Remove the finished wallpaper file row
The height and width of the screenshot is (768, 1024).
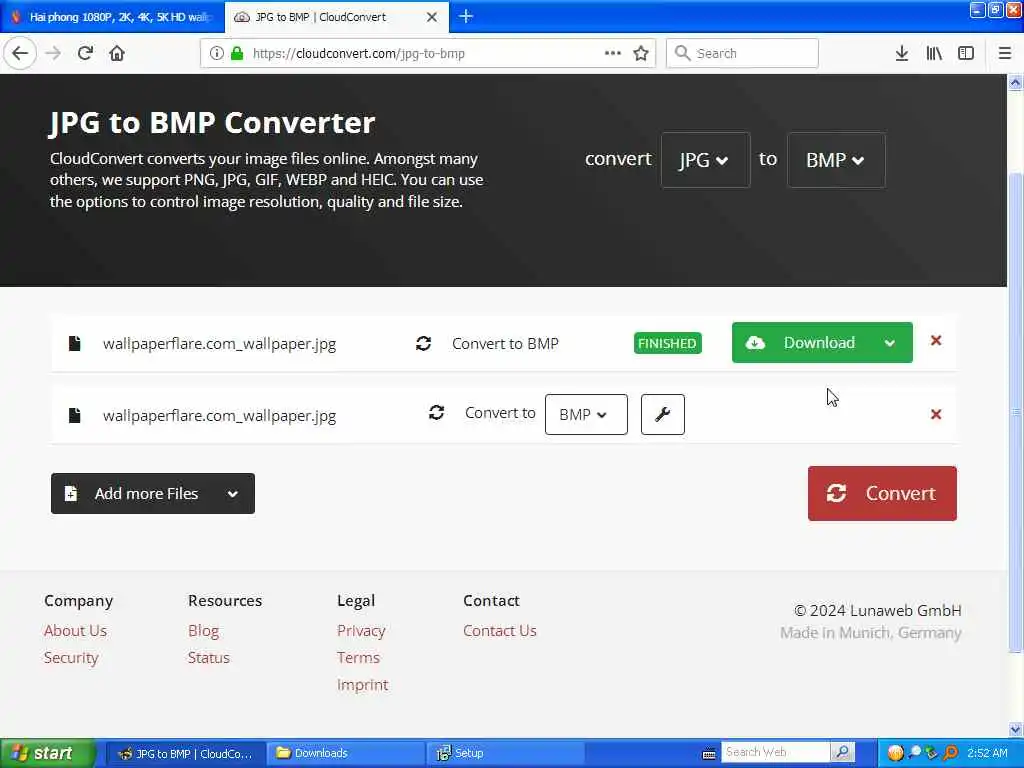click(936, 340)
